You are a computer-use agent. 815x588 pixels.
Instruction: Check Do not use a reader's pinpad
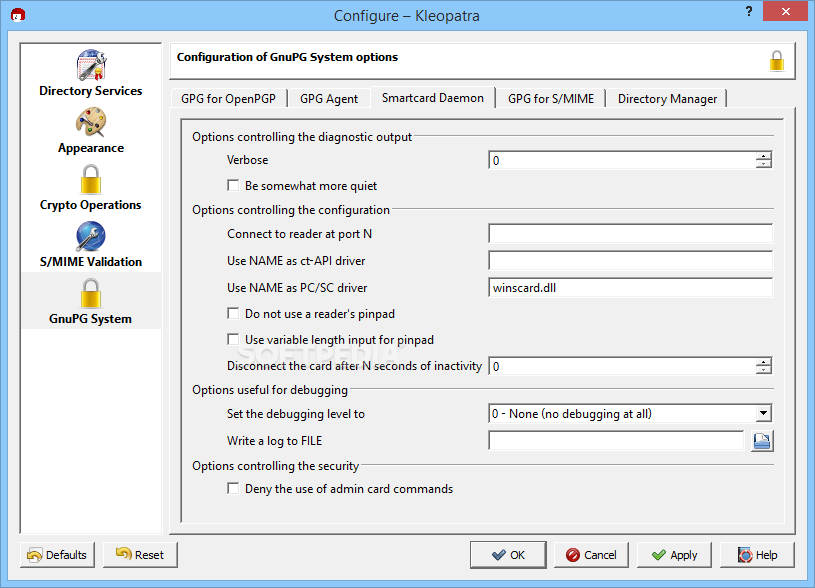(x=233, y=313)
